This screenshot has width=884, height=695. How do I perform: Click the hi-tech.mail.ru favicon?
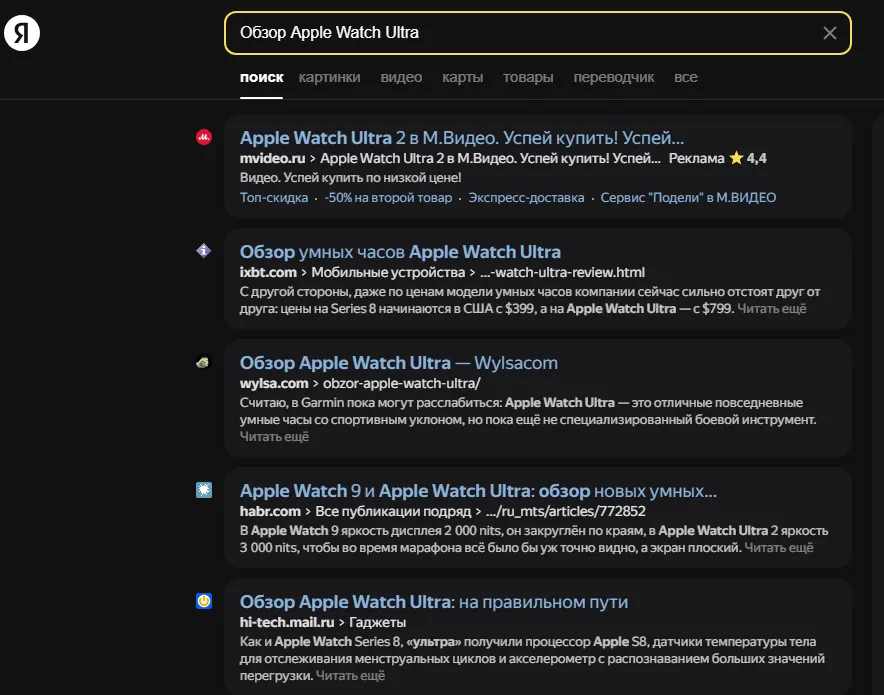pyautogui.click(x=204, y=601)
